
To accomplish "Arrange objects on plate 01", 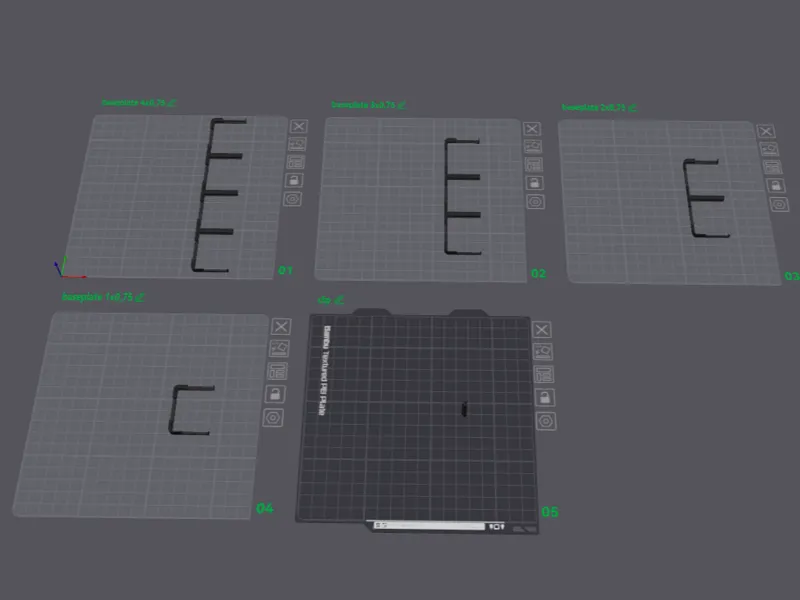I will pos(296,162).
